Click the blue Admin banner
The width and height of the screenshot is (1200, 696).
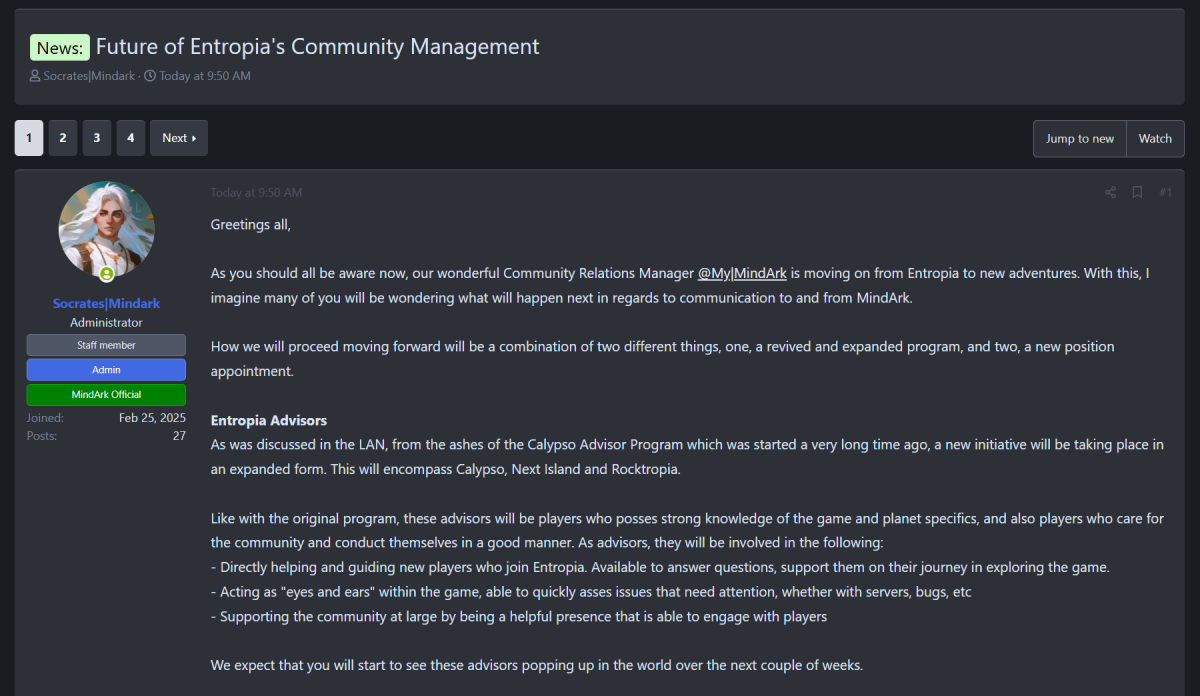pos(106,370)
